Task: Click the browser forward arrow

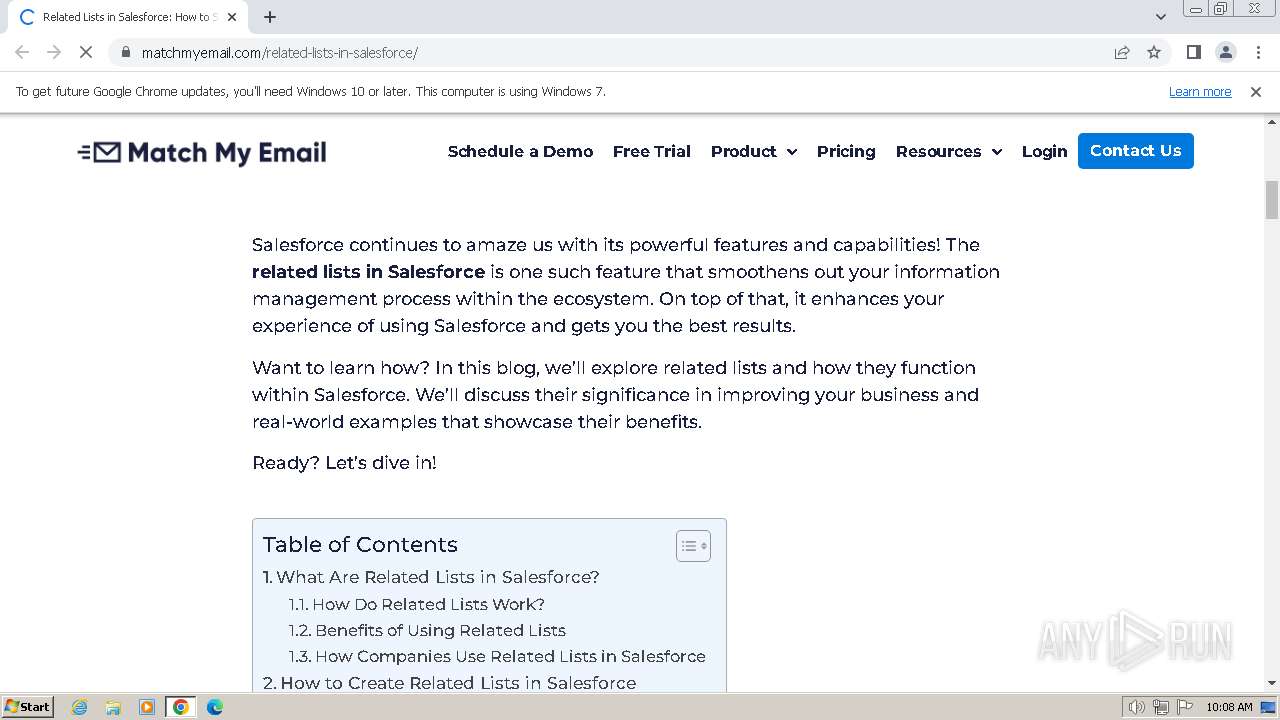Action: (x=54, y=52)
